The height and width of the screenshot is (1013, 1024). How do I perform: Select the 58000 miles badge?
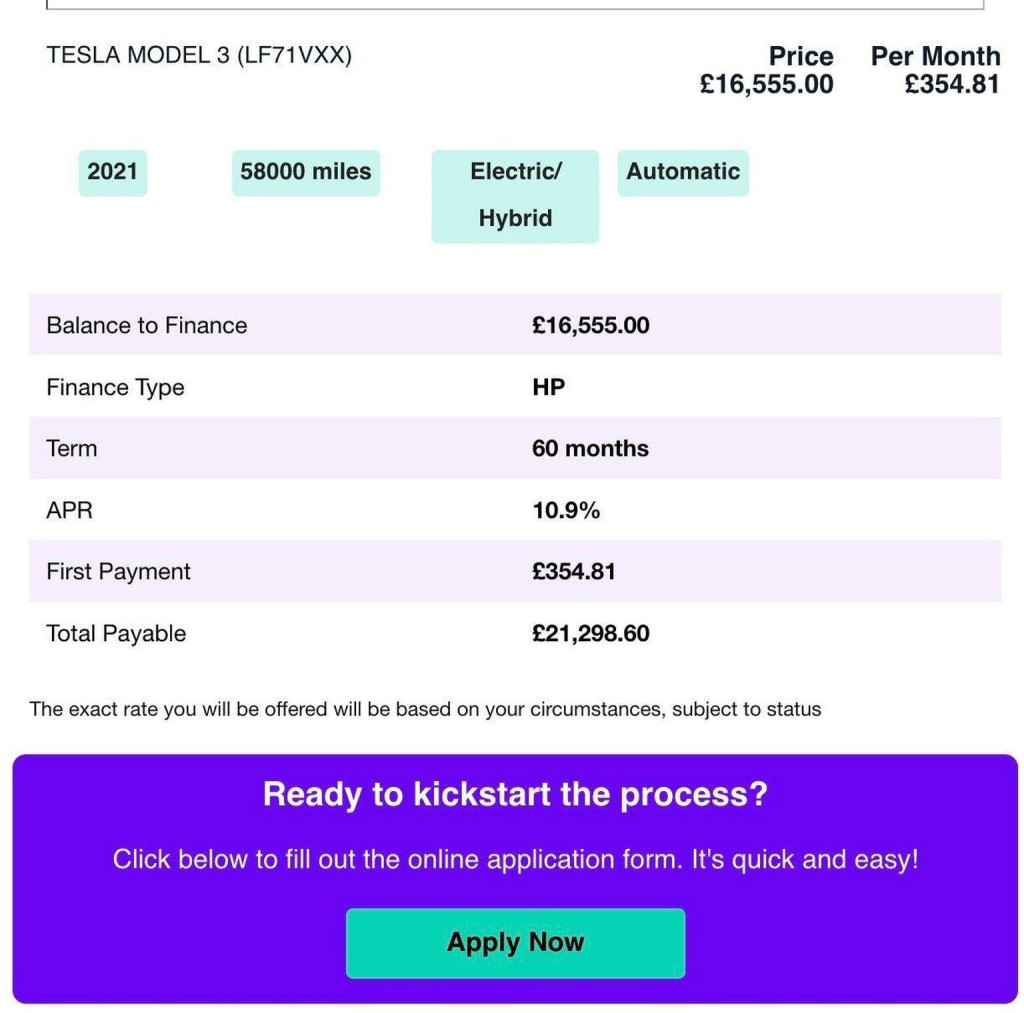pyautogui.click(x=305, y=172)
